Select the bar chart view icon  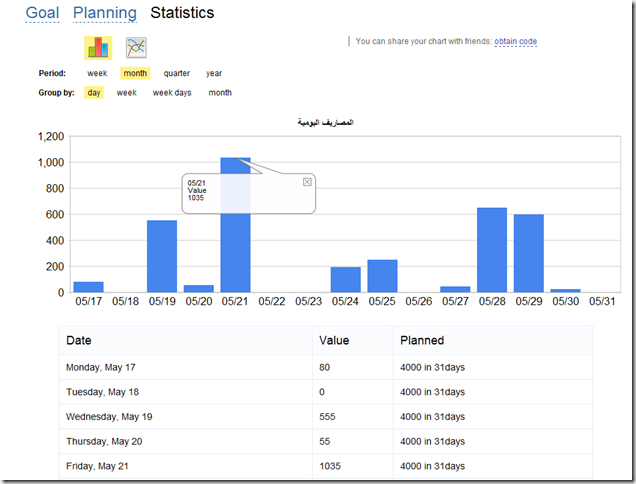98,47
